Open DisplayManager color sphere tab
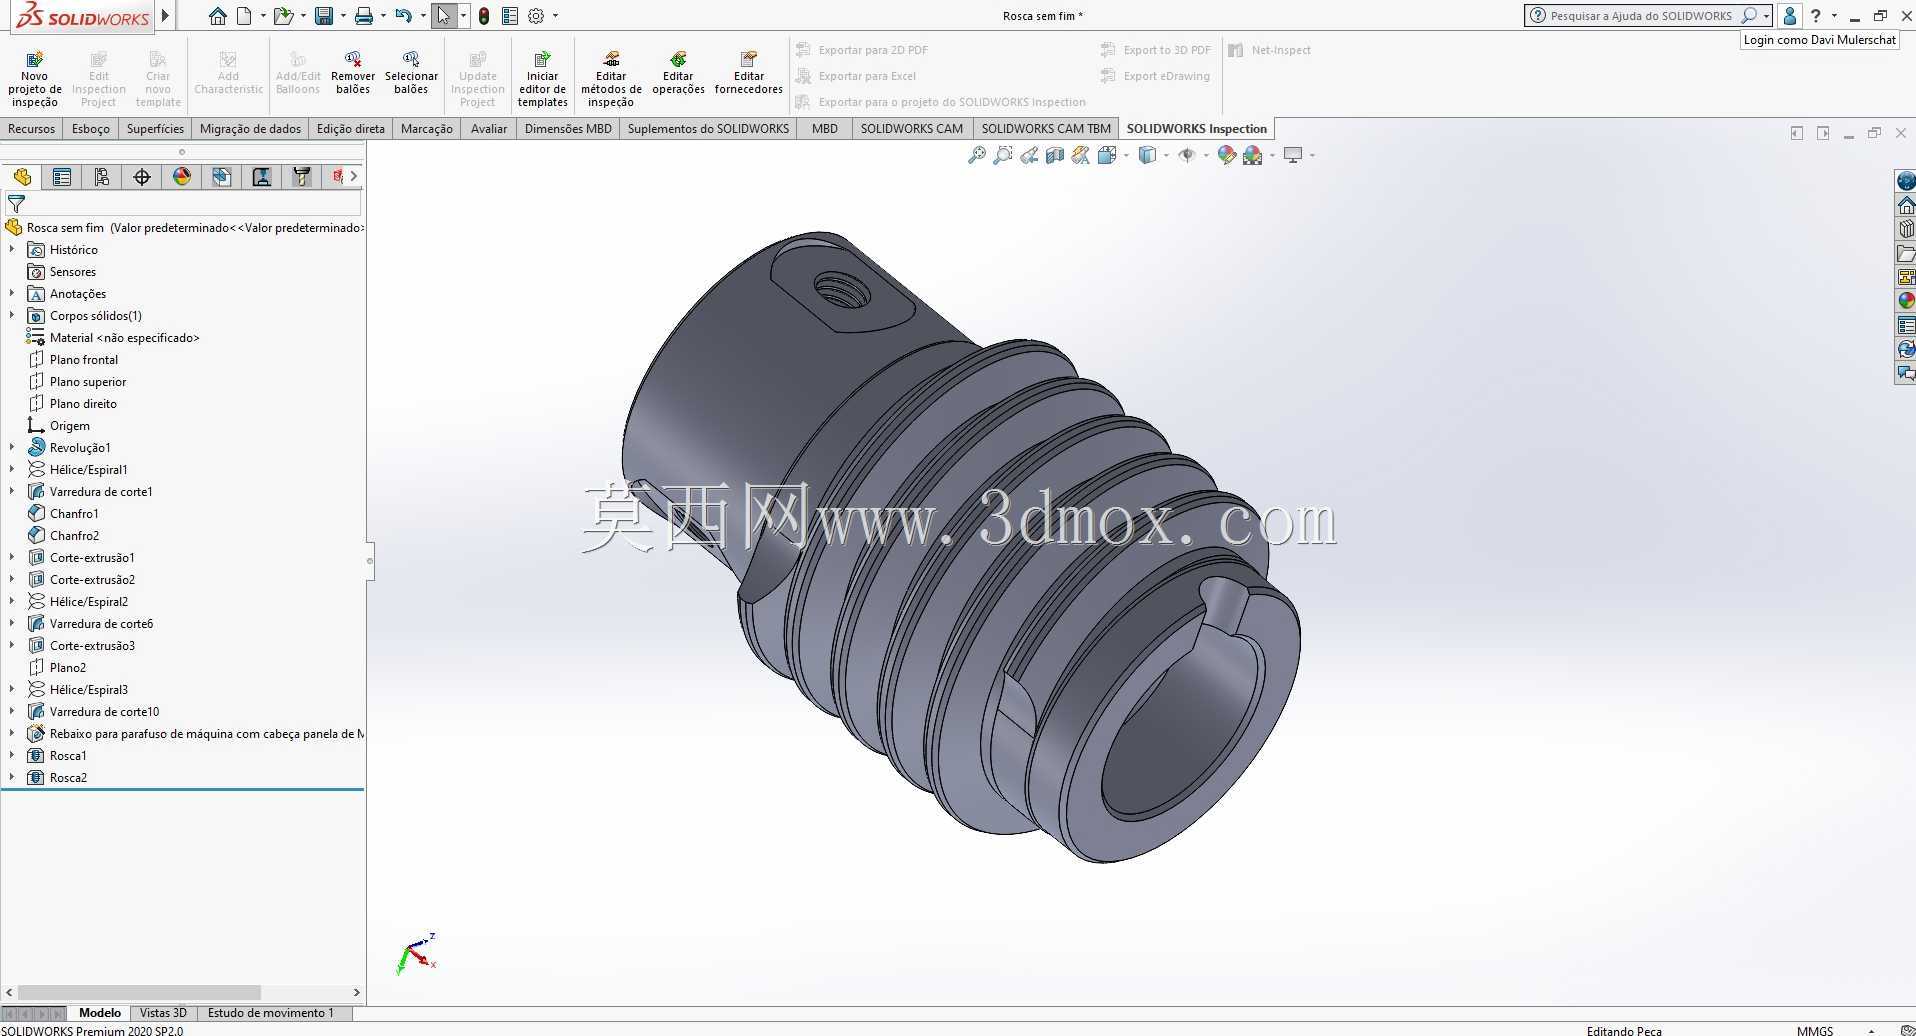1916x1036 pixels. [x=182, y=177]
